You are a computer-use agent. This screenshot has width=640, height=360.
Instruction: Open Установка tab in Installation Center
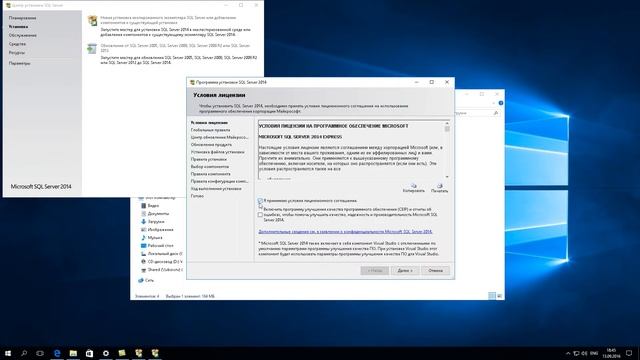pyautogui.click(x=18, y=27)
